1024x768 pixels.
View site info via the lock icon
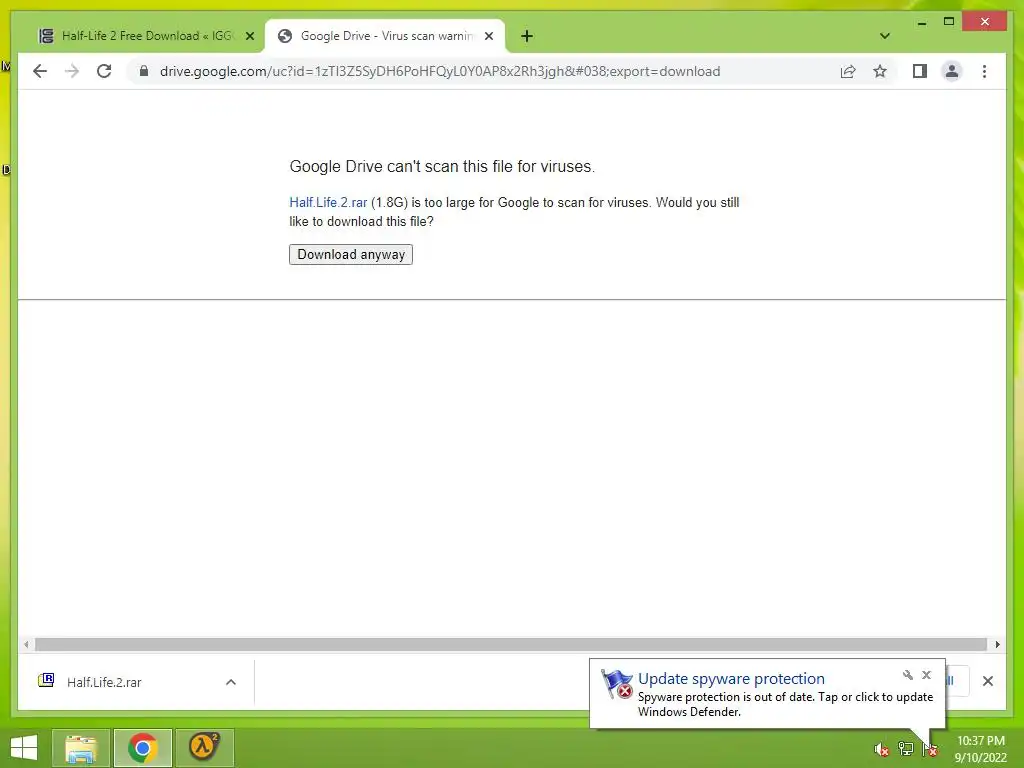(144, 71)
